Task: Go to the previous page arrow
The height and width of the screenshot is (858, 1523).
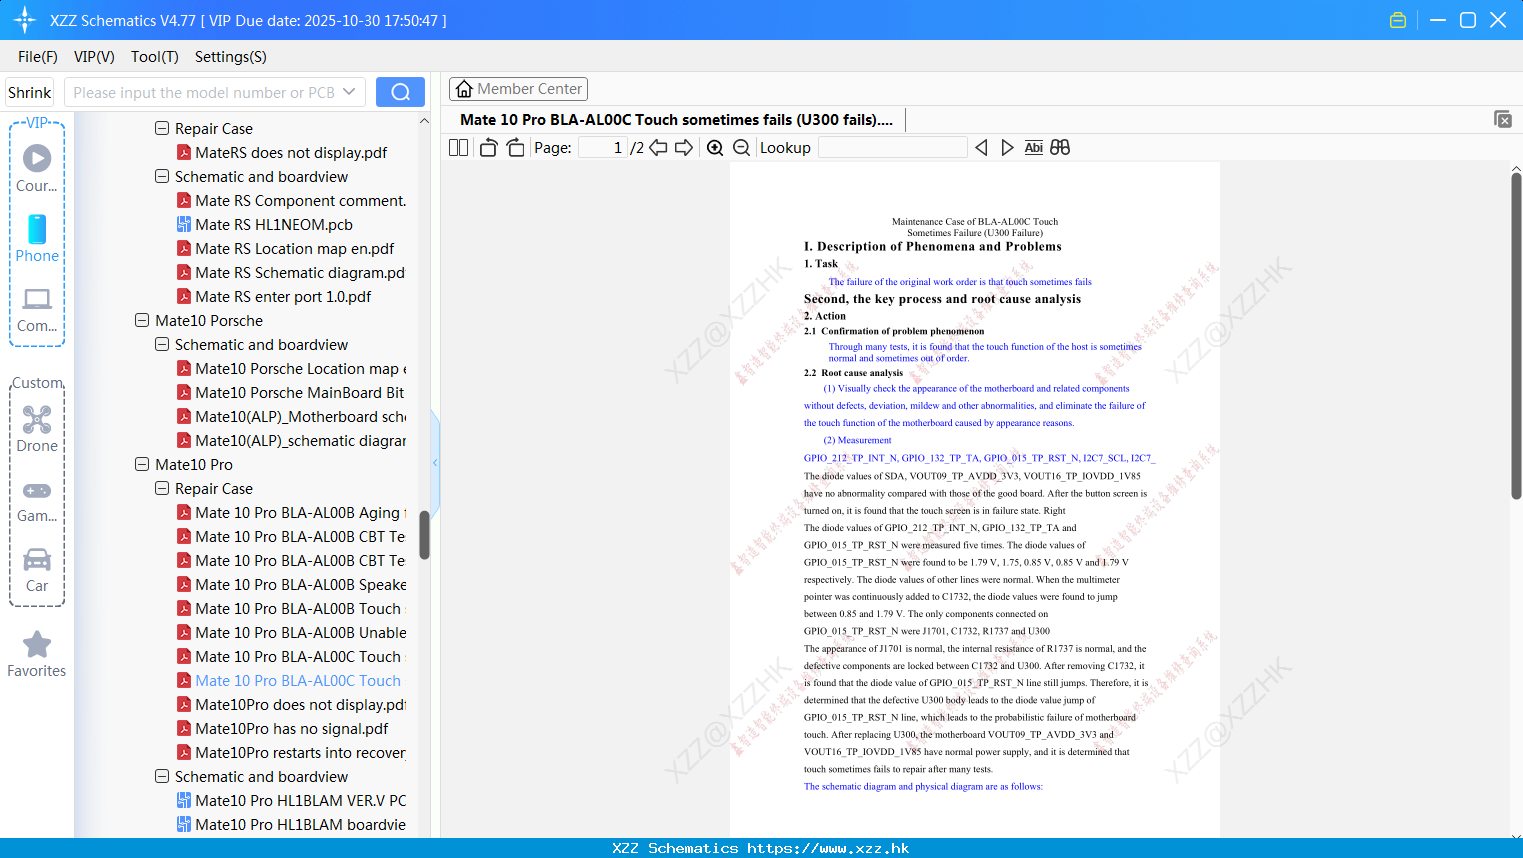Action: [658, 148]
